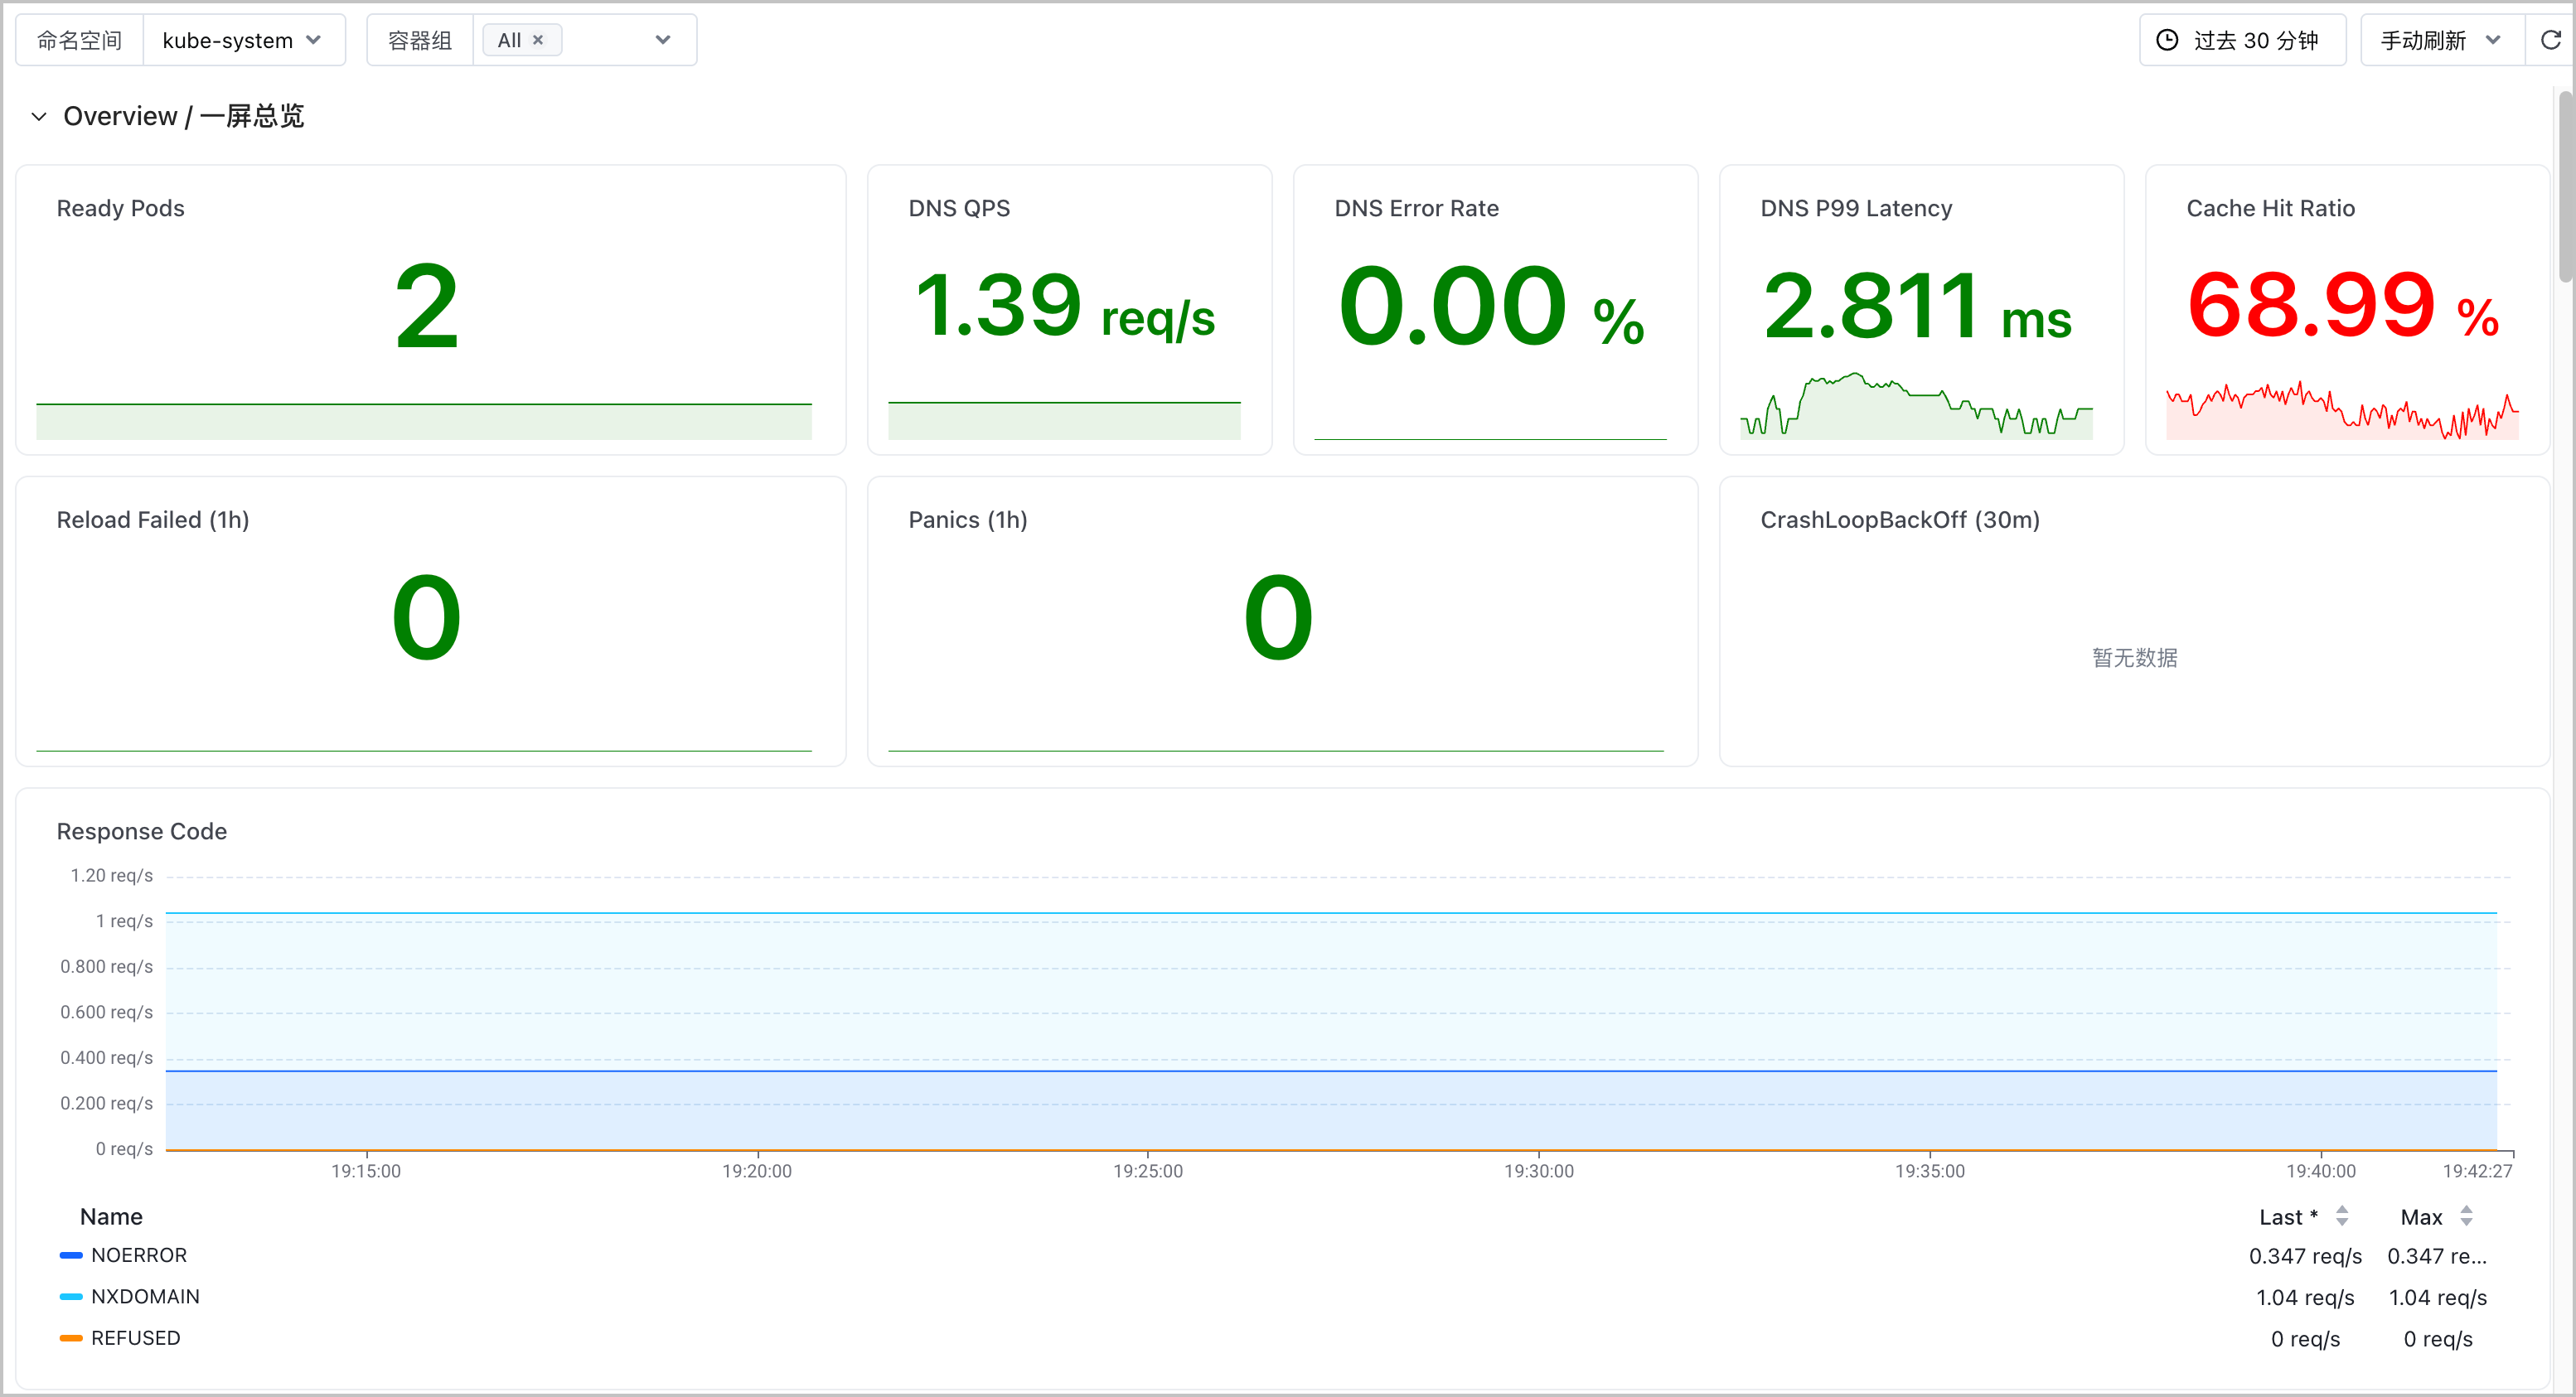The height and width of the screenshot is (1397, 2576).
Task: Toggle the NOERROR series in legend
Action: (x=139, y=1255)
